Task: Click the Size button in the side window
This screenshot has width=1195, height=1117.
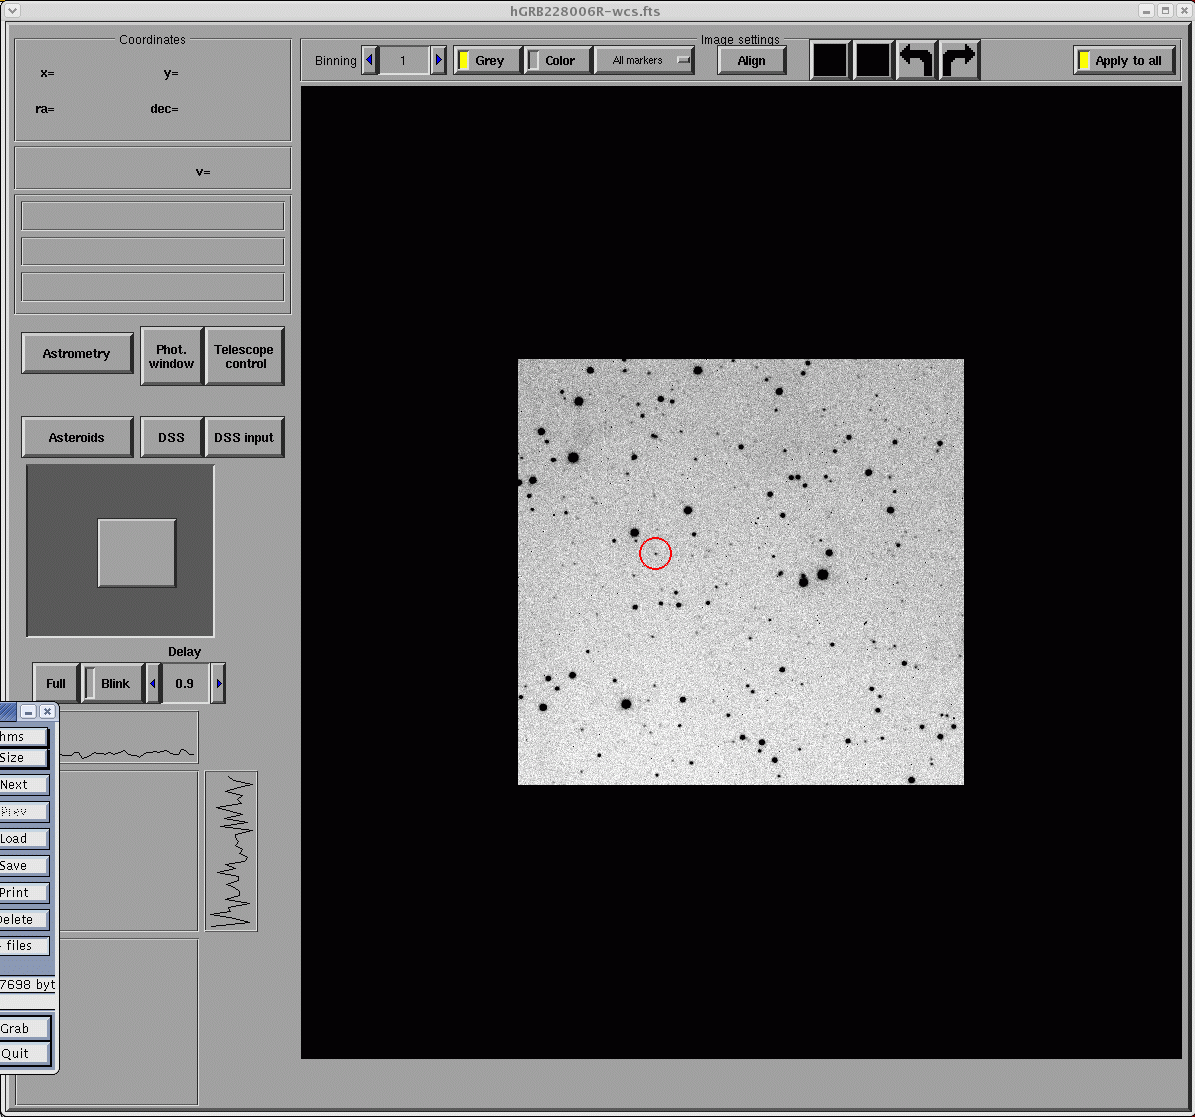Action: click(23, 758)
